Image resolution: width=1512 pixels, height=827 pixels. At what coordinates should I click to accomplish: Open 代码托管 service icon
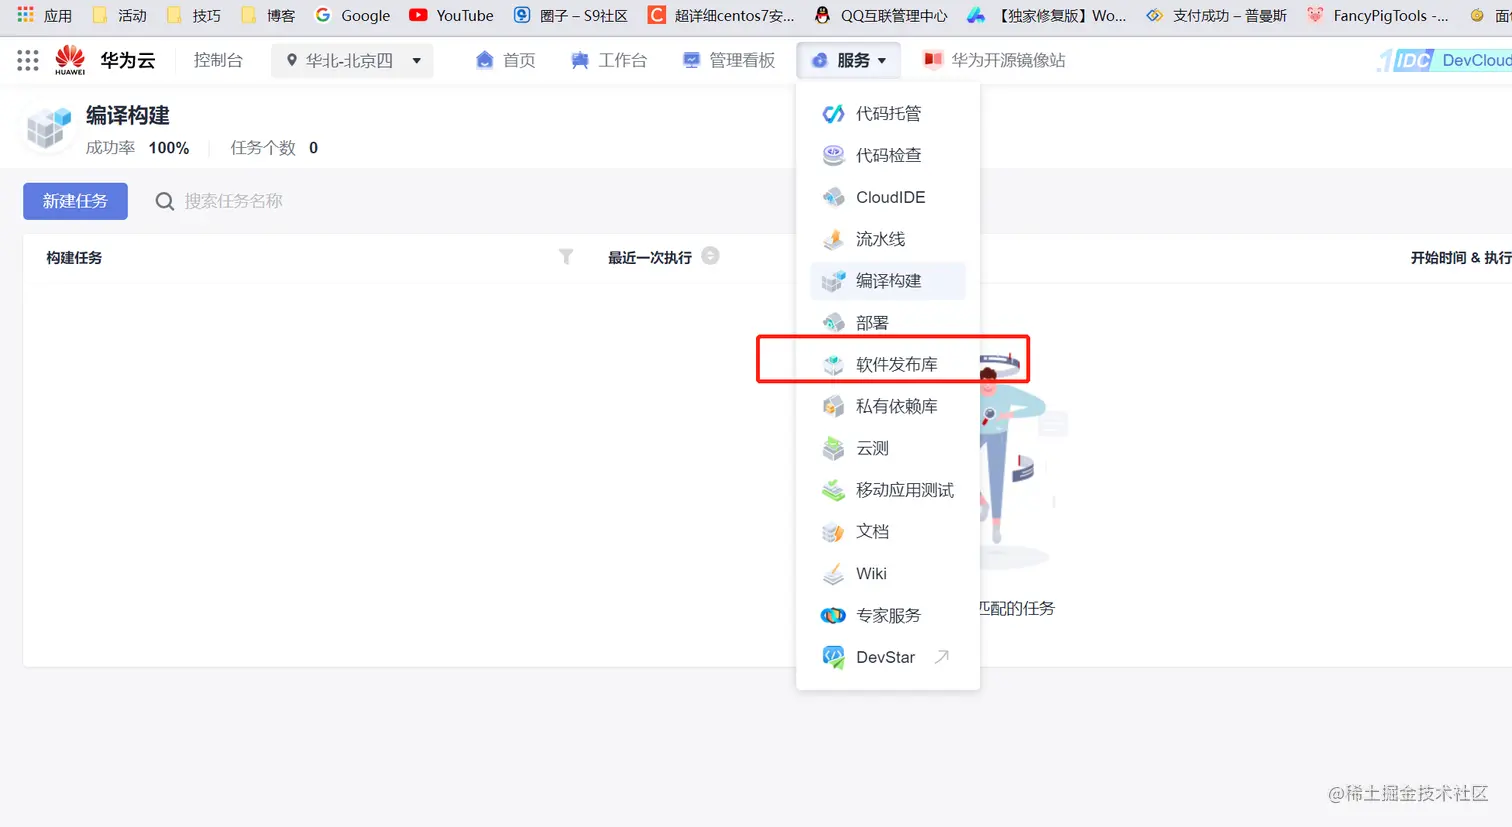(x=833, y=114)
